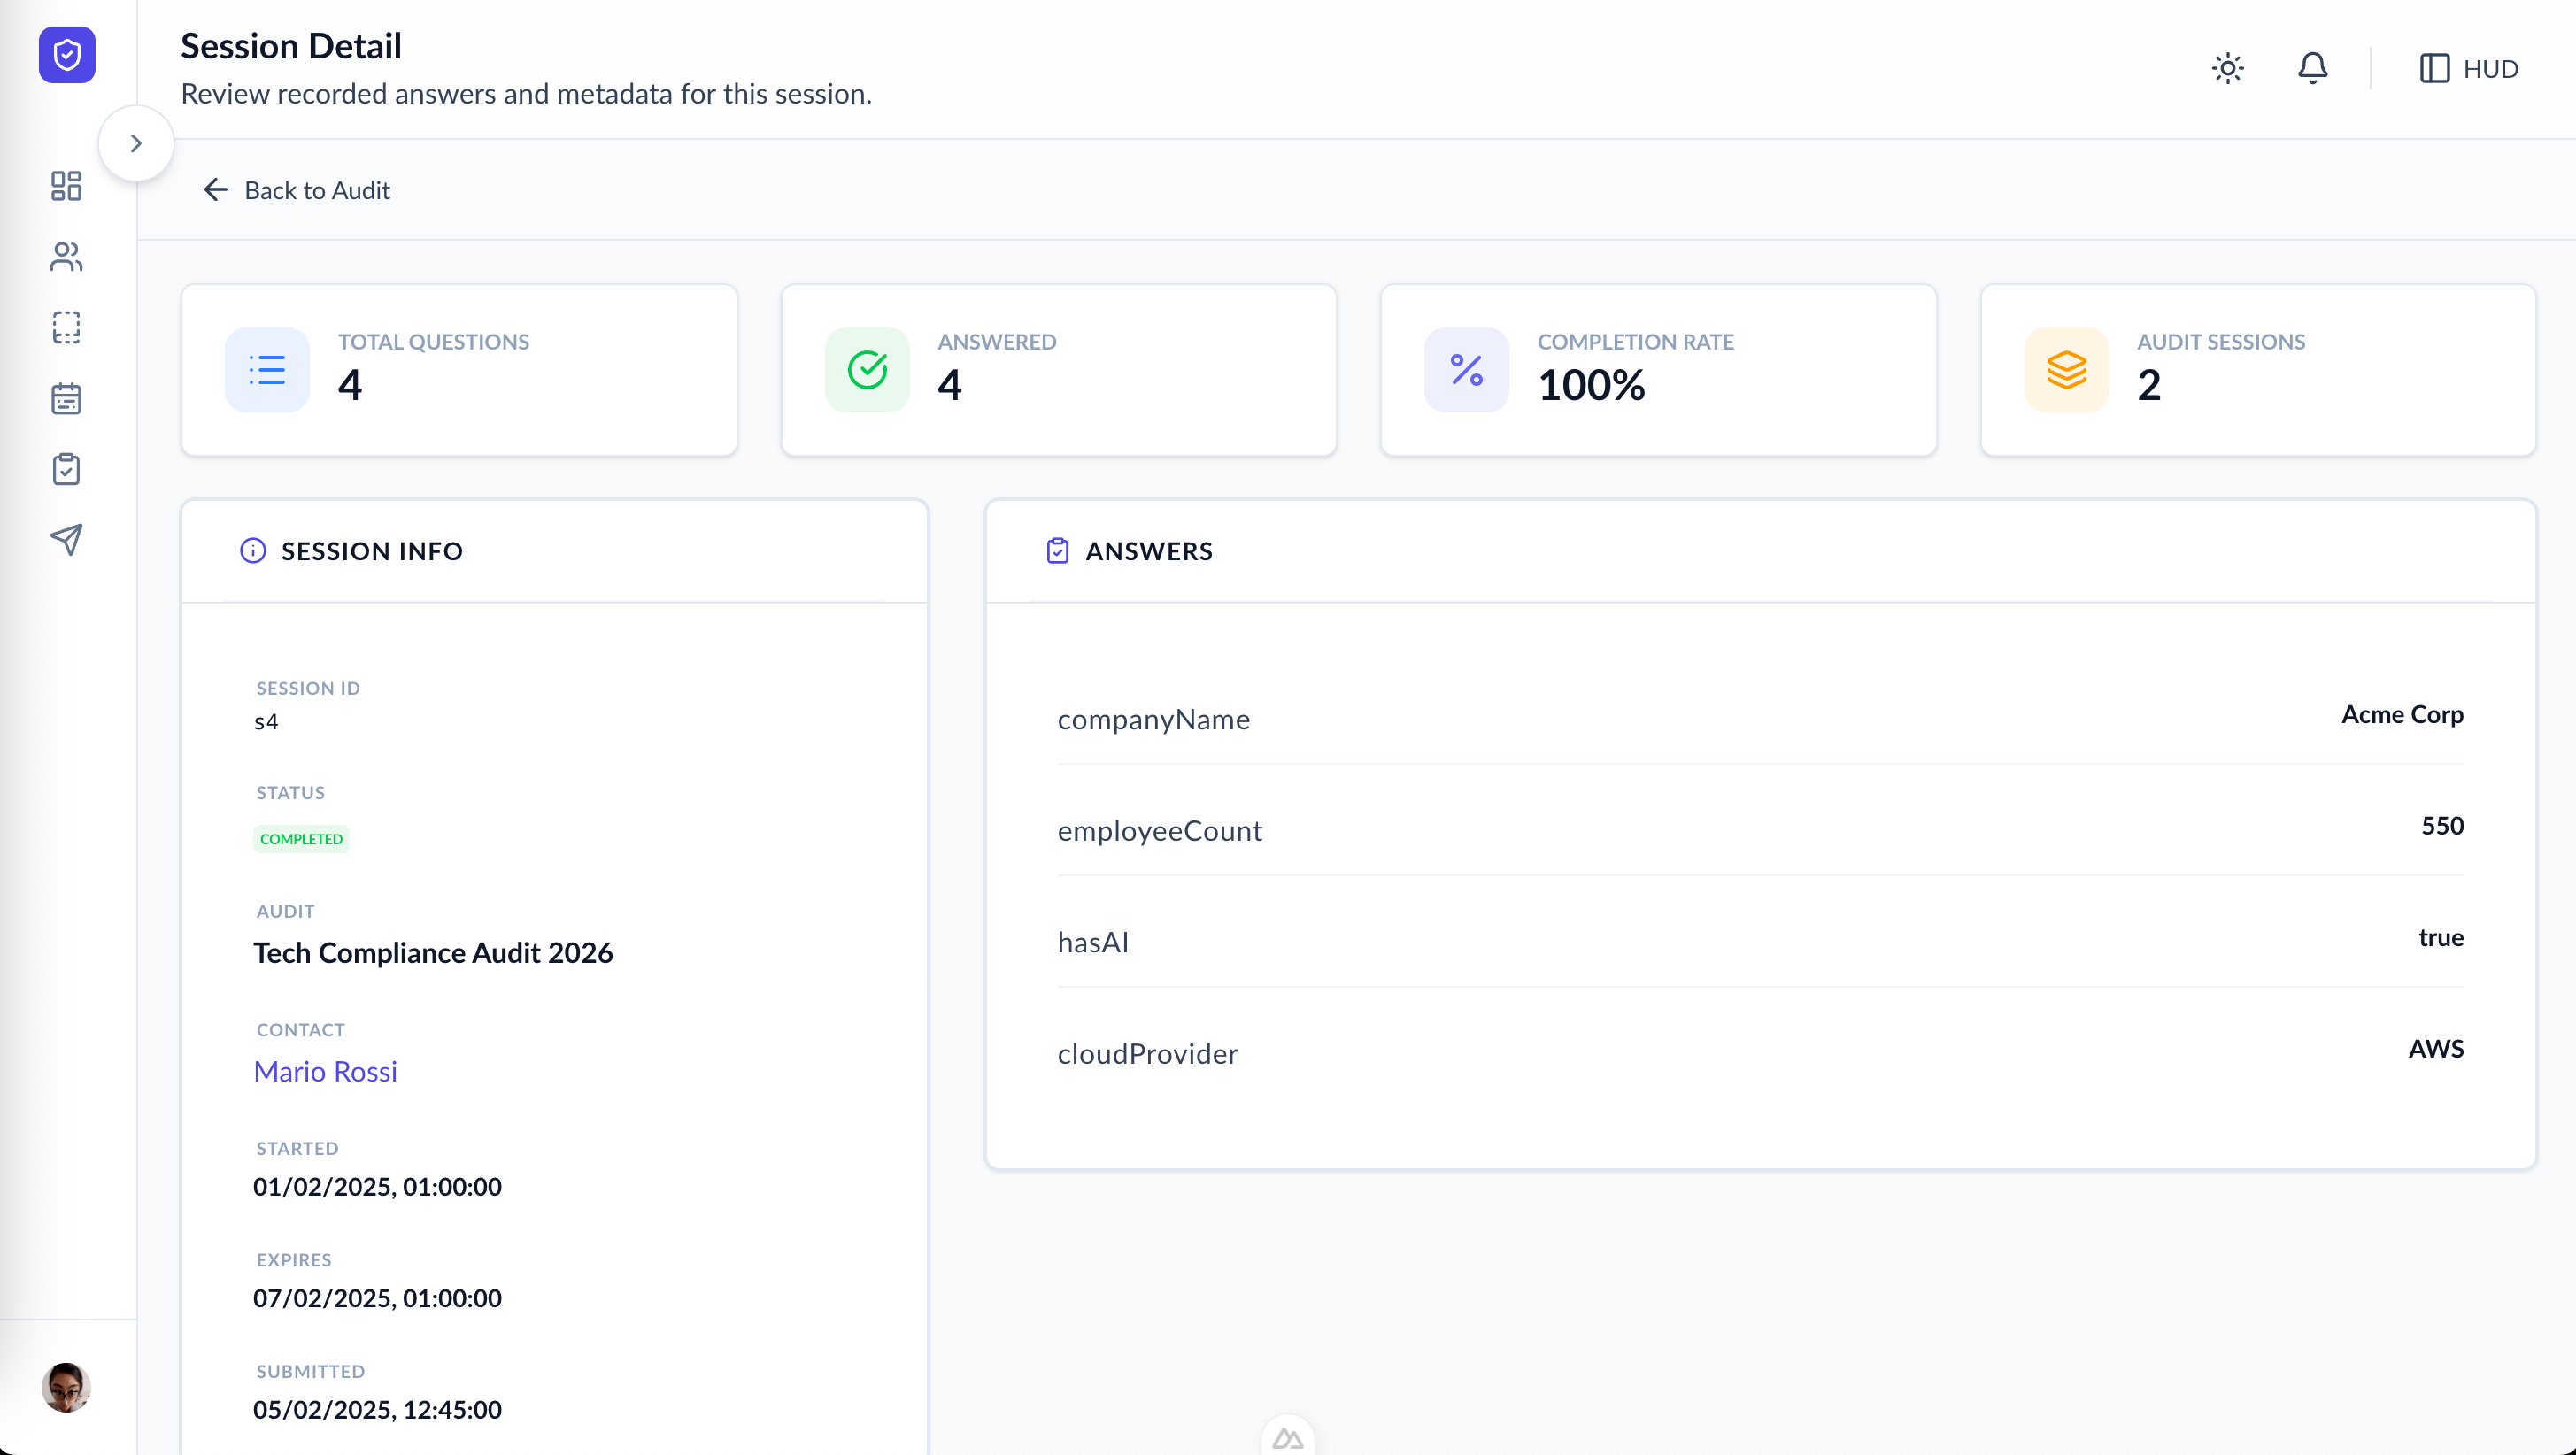
Task: Click the Total Questions list icon
Action: pyautogui.click(x=267, y=370)
